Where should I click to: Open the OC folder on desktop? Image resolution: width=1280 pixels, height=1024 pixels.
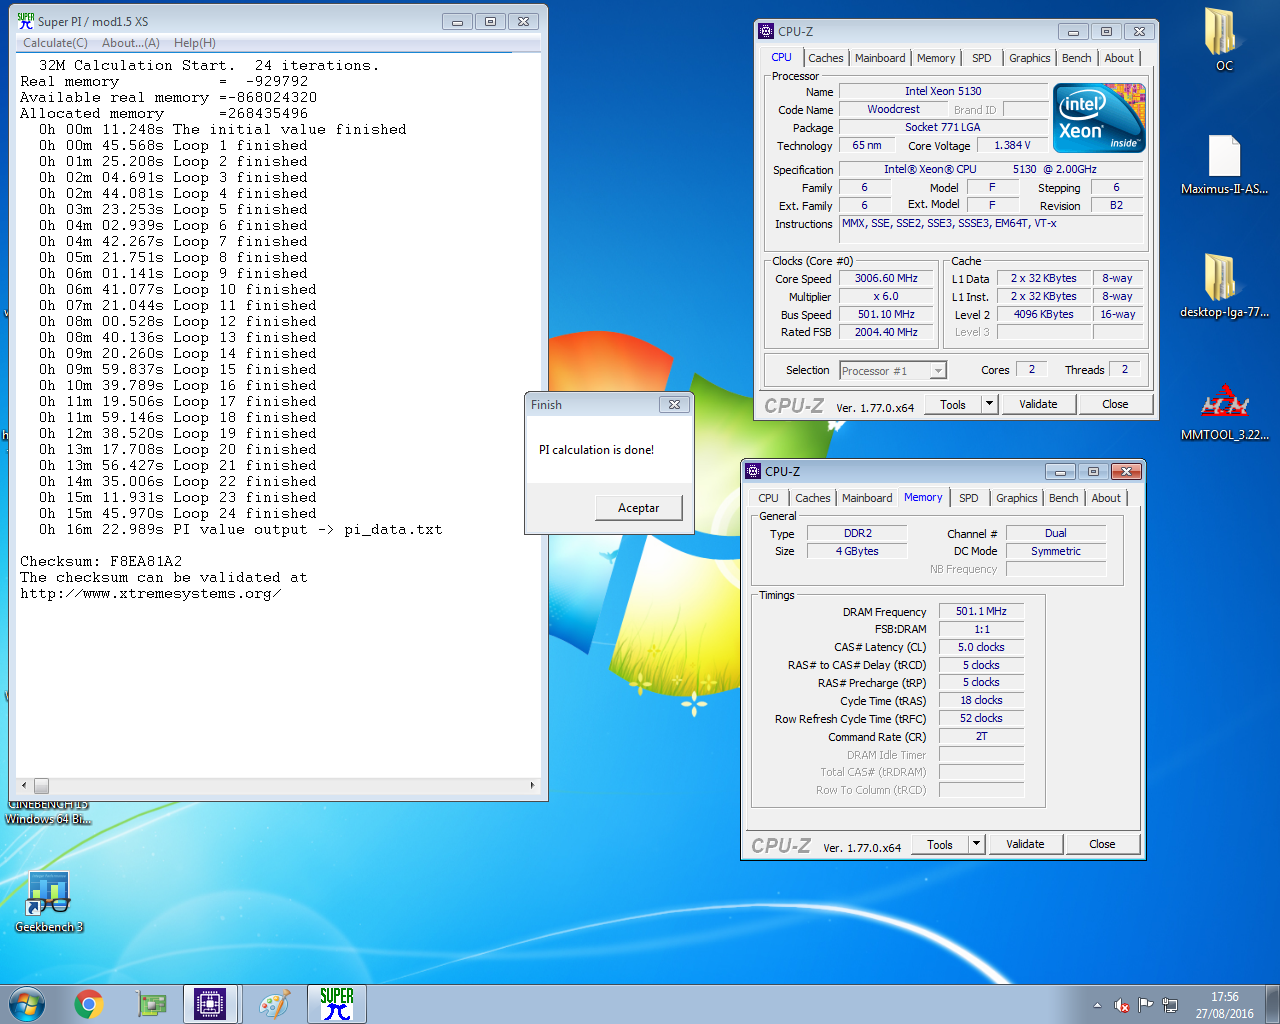point(1223,40)
